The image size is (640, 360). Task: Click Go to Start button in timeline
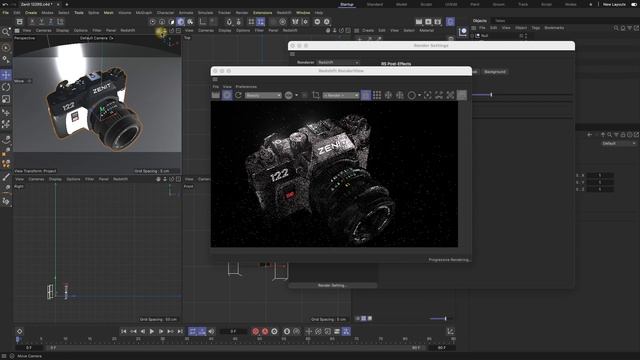[124, 331]
